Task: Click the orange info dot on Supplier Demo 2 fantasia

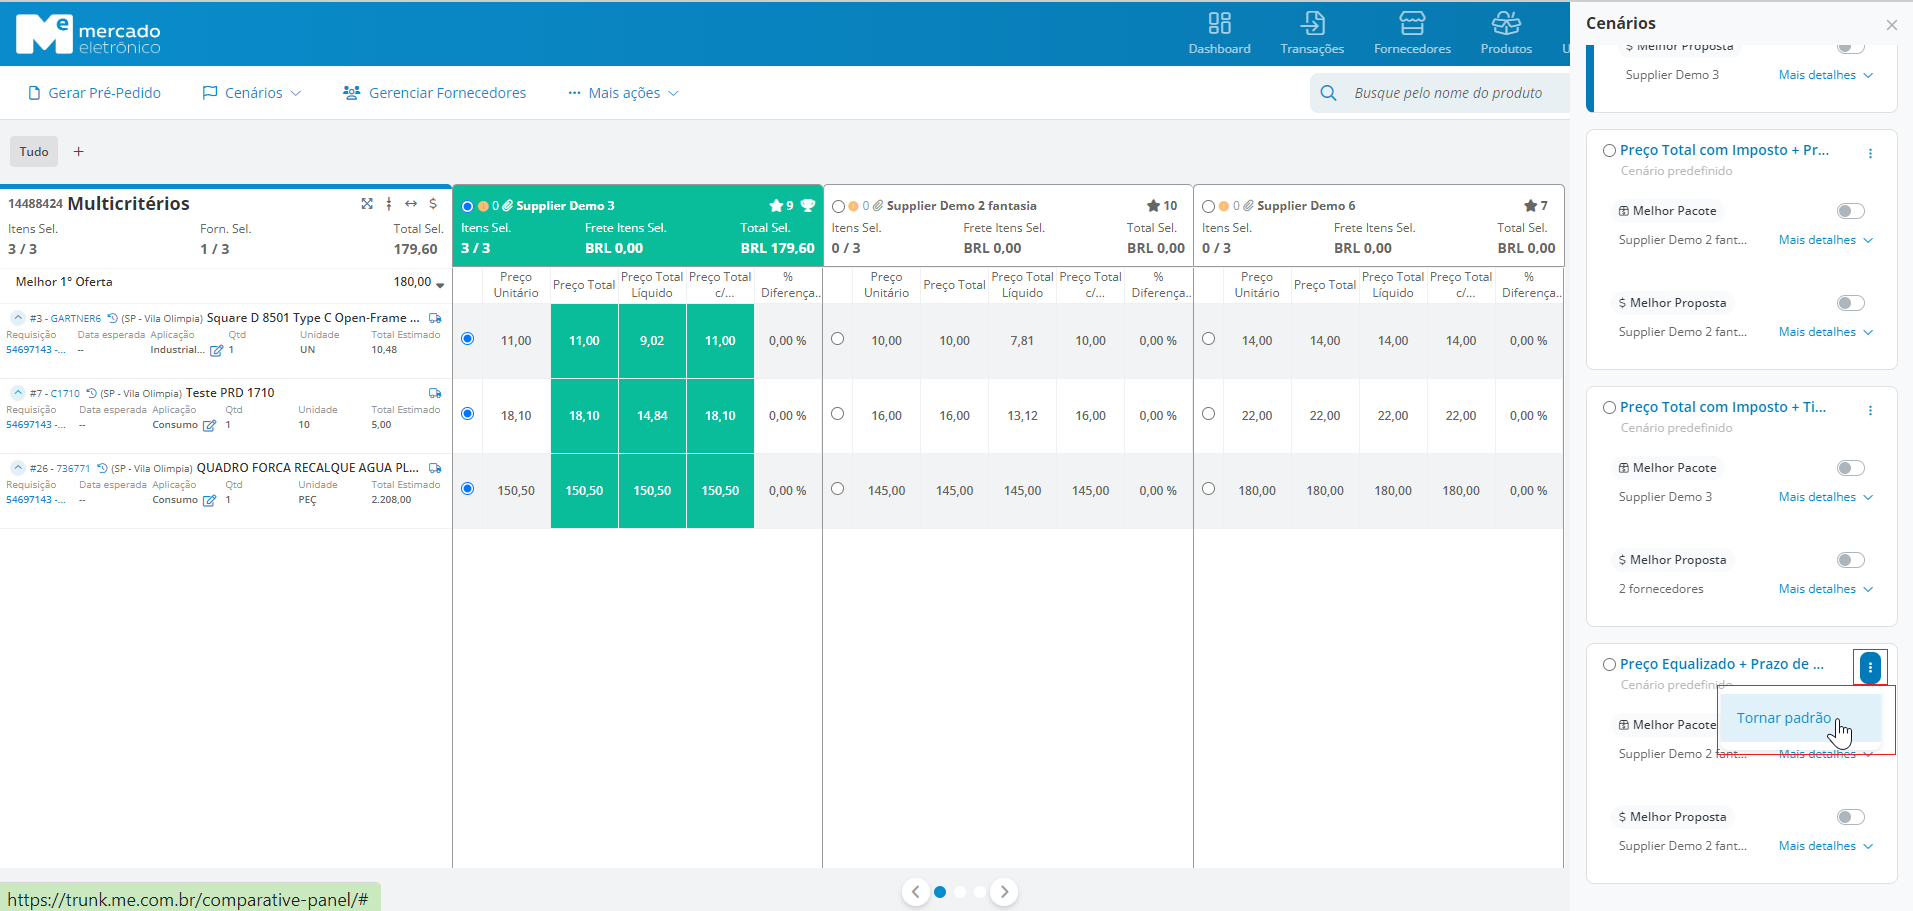Action: [853, 206]
